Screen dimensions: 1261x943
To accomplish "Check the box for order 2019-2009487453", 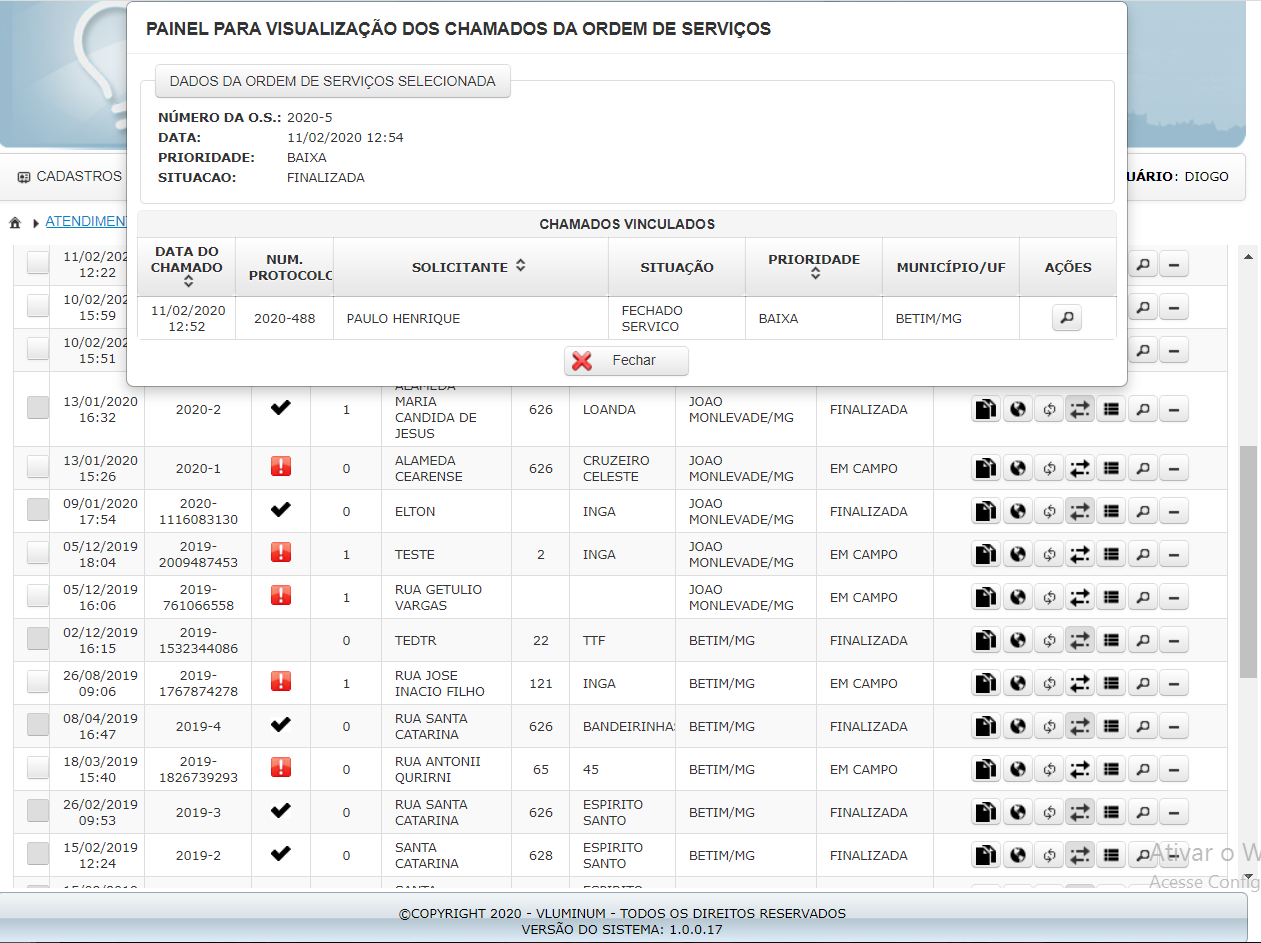I will [x=38, y=552].
